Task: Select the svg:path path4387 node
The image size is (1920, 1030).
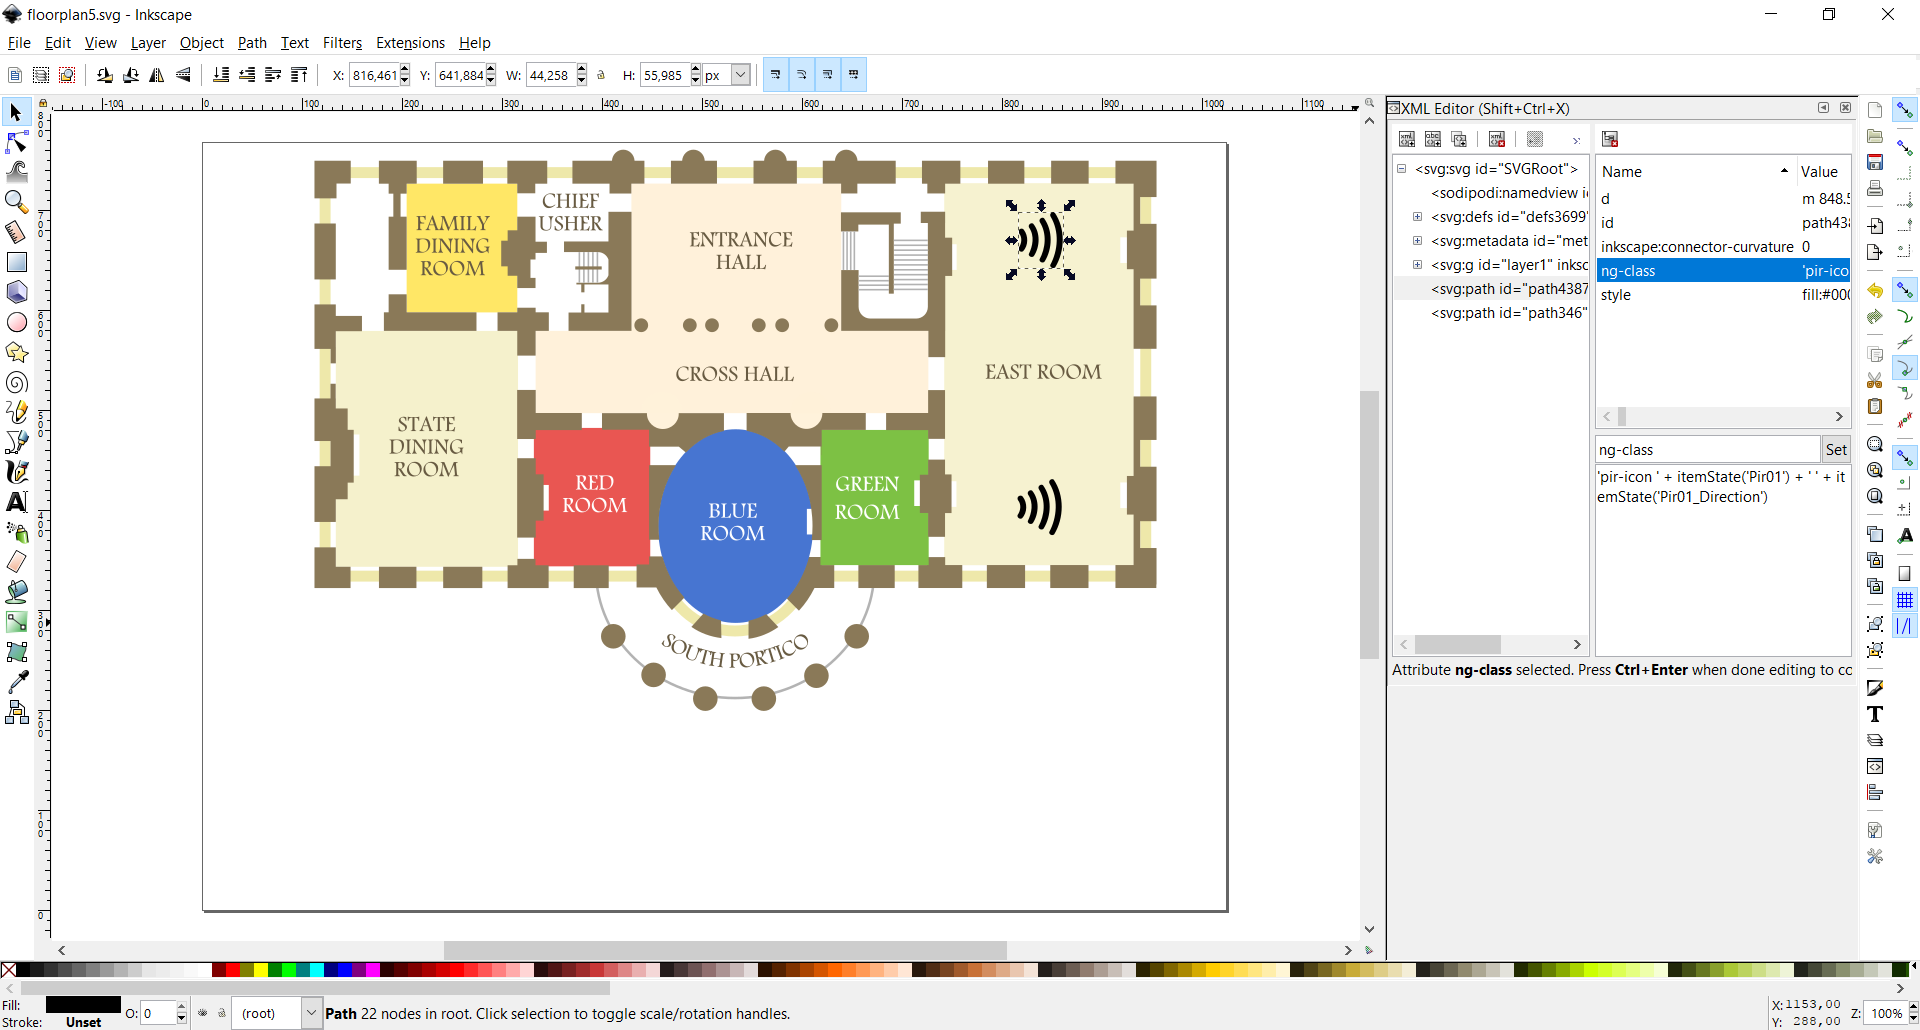Action: coord(1508,289)
